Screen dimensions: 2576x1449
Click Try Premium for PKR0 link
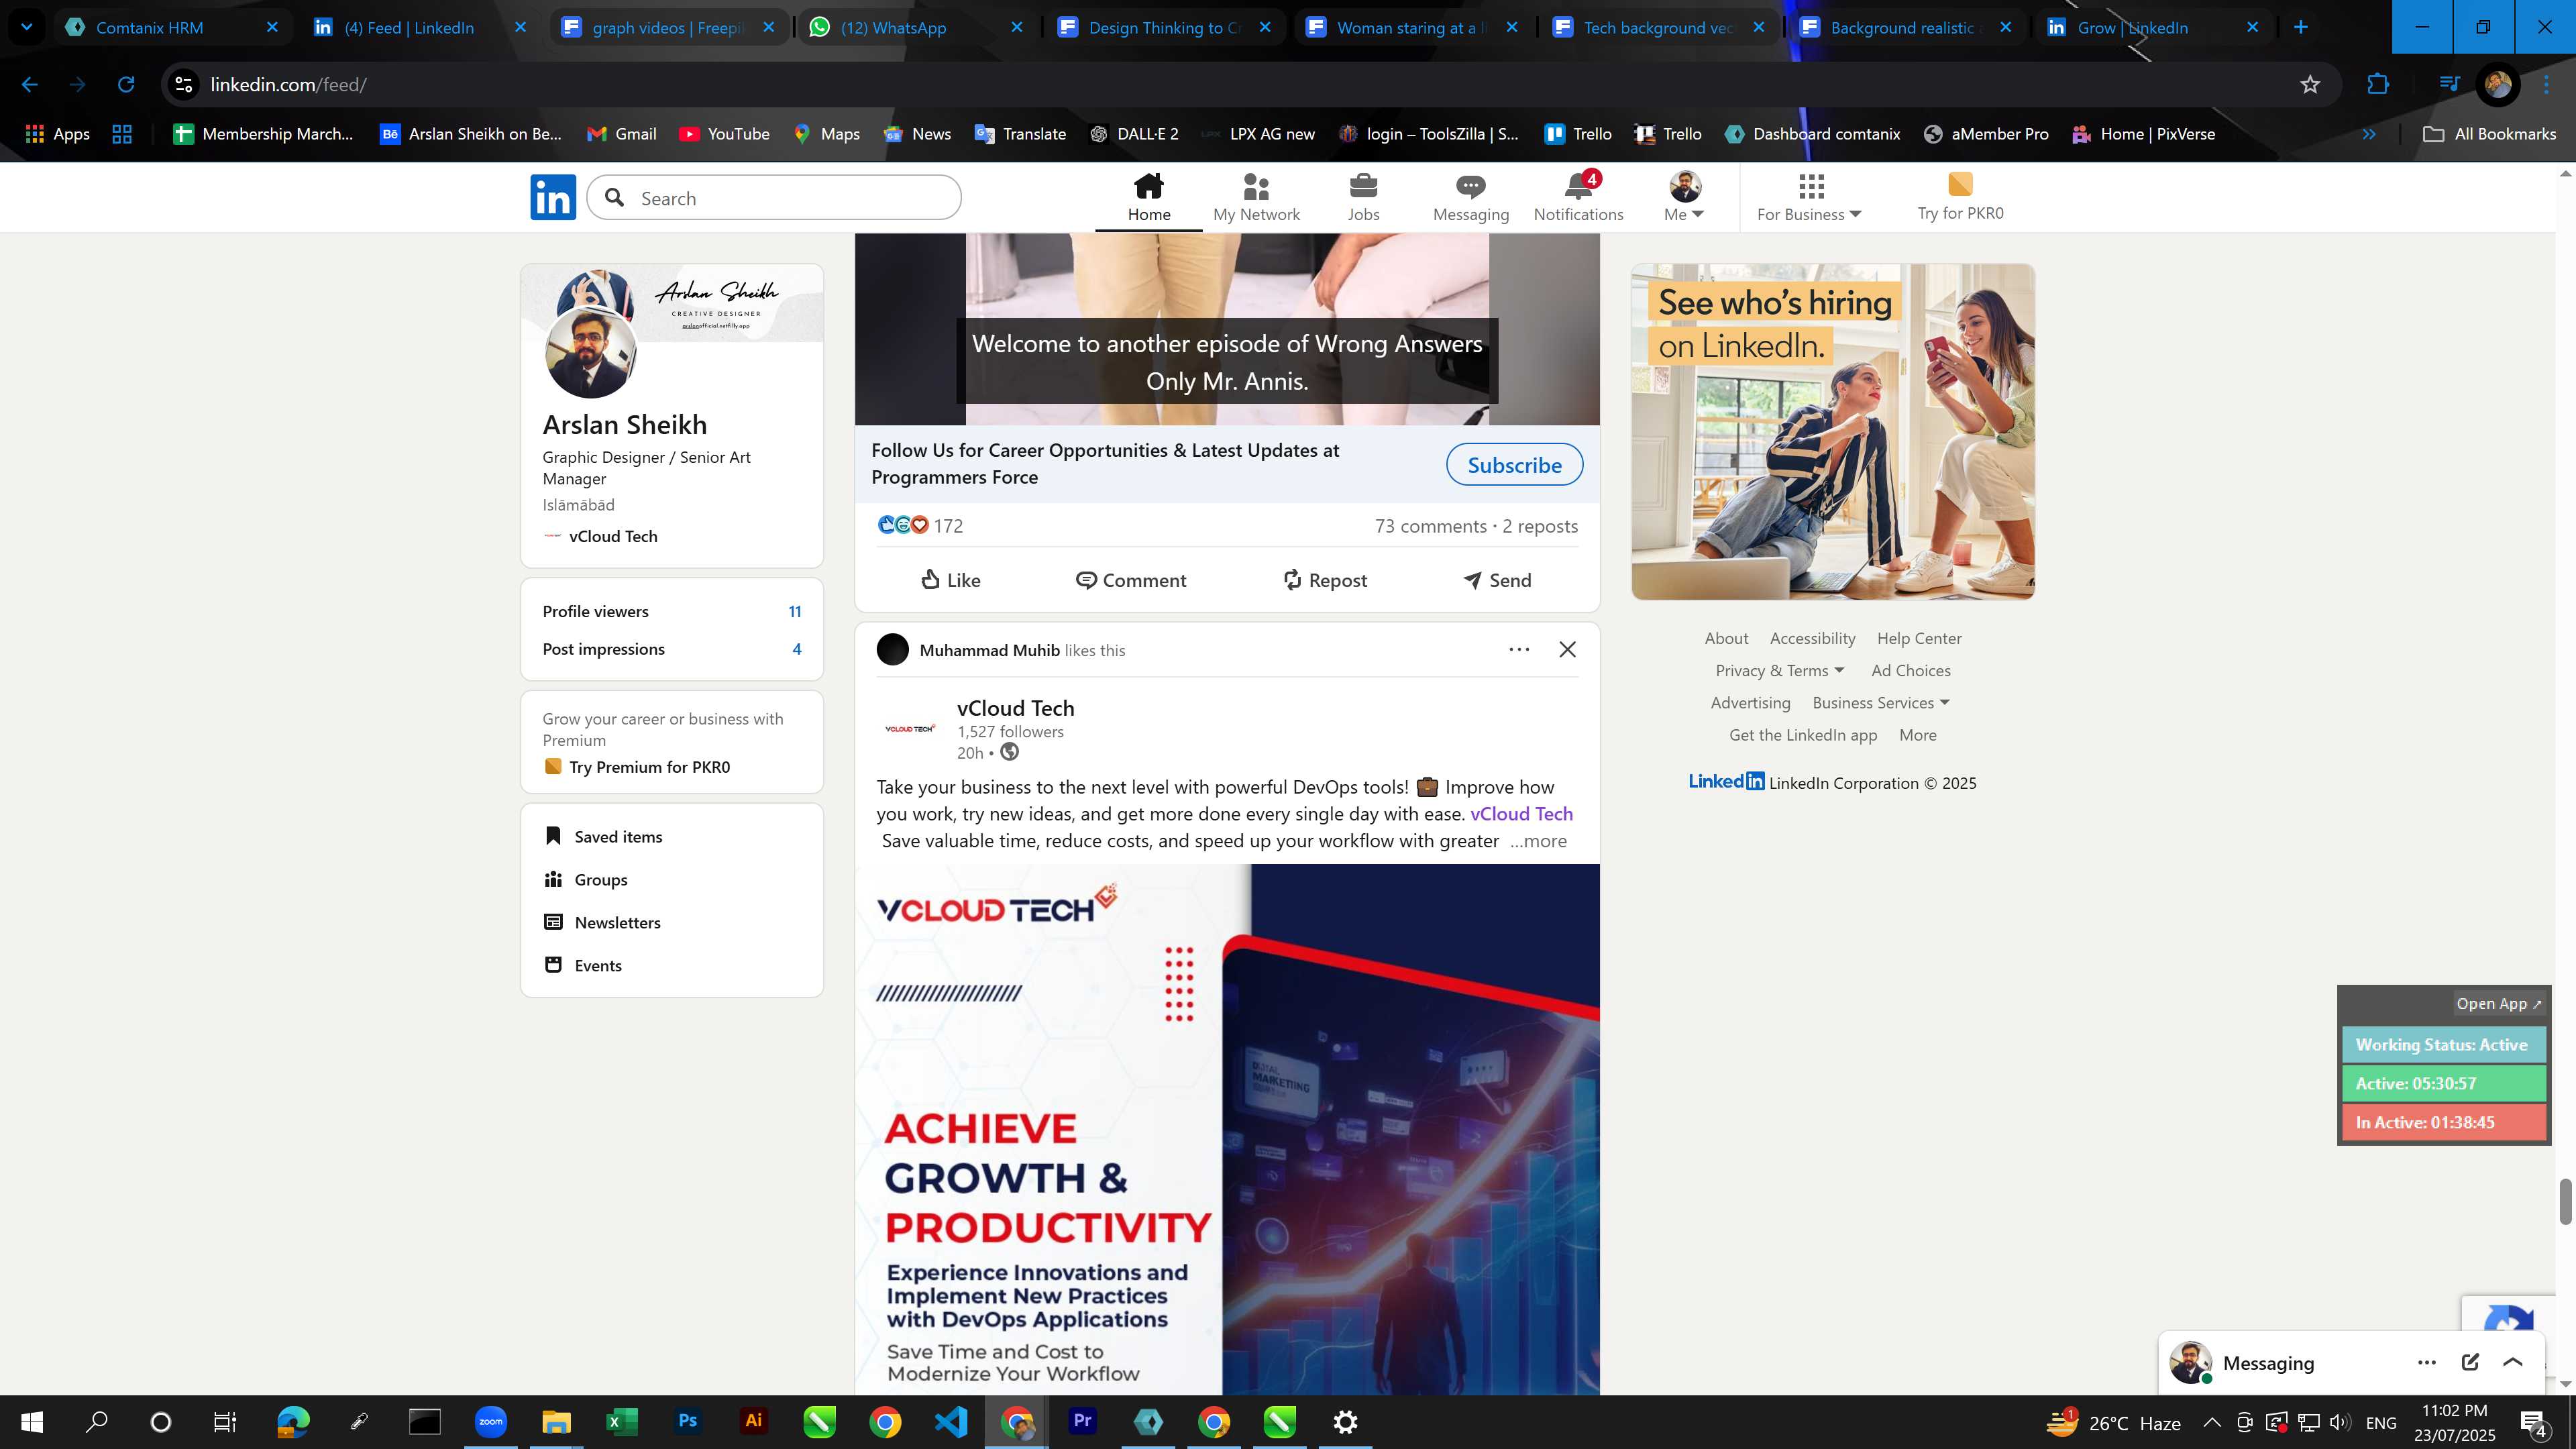click(x=649, y=767)
